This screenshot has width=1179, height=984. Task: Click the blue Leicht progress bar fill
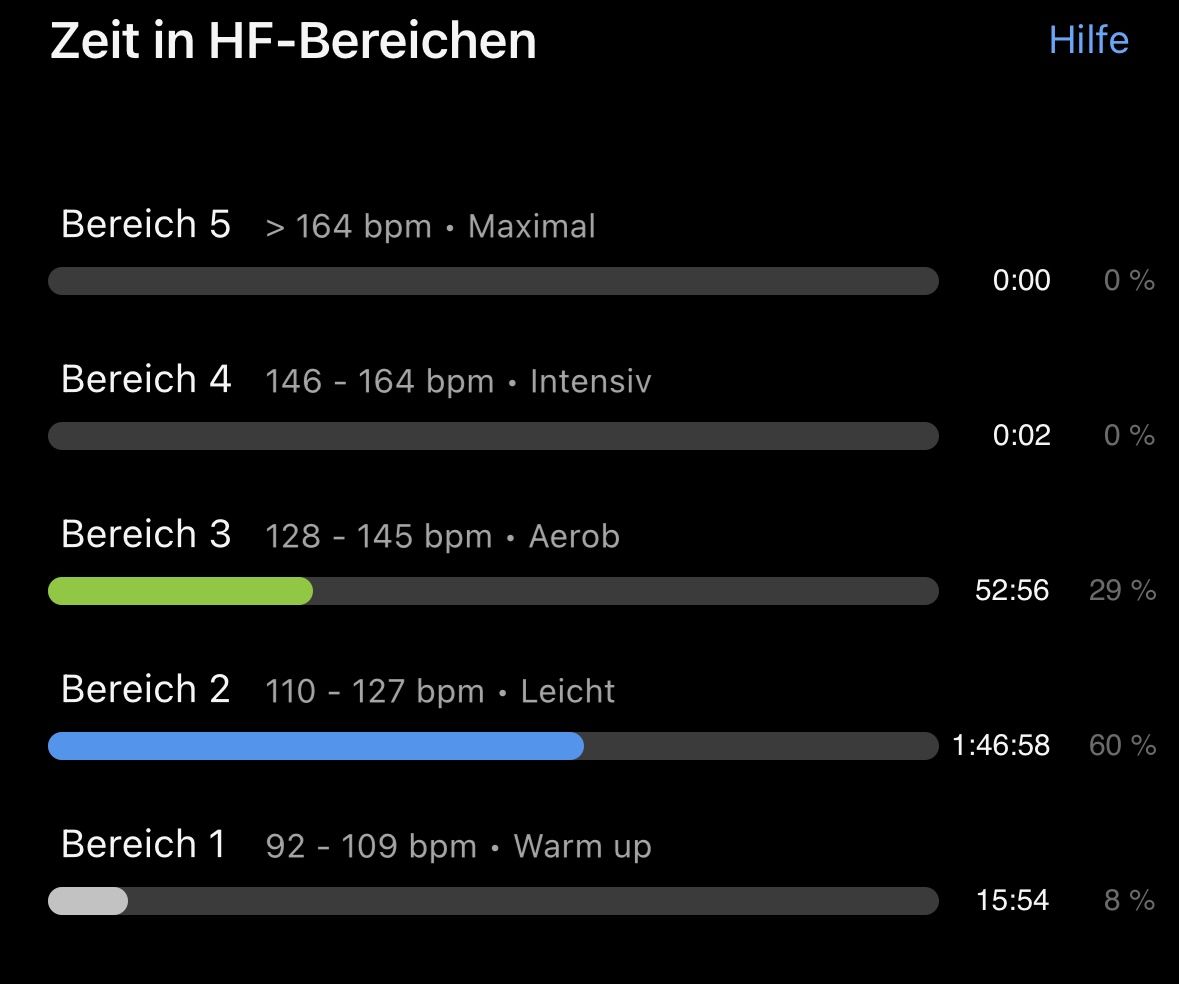coord(315,746)
